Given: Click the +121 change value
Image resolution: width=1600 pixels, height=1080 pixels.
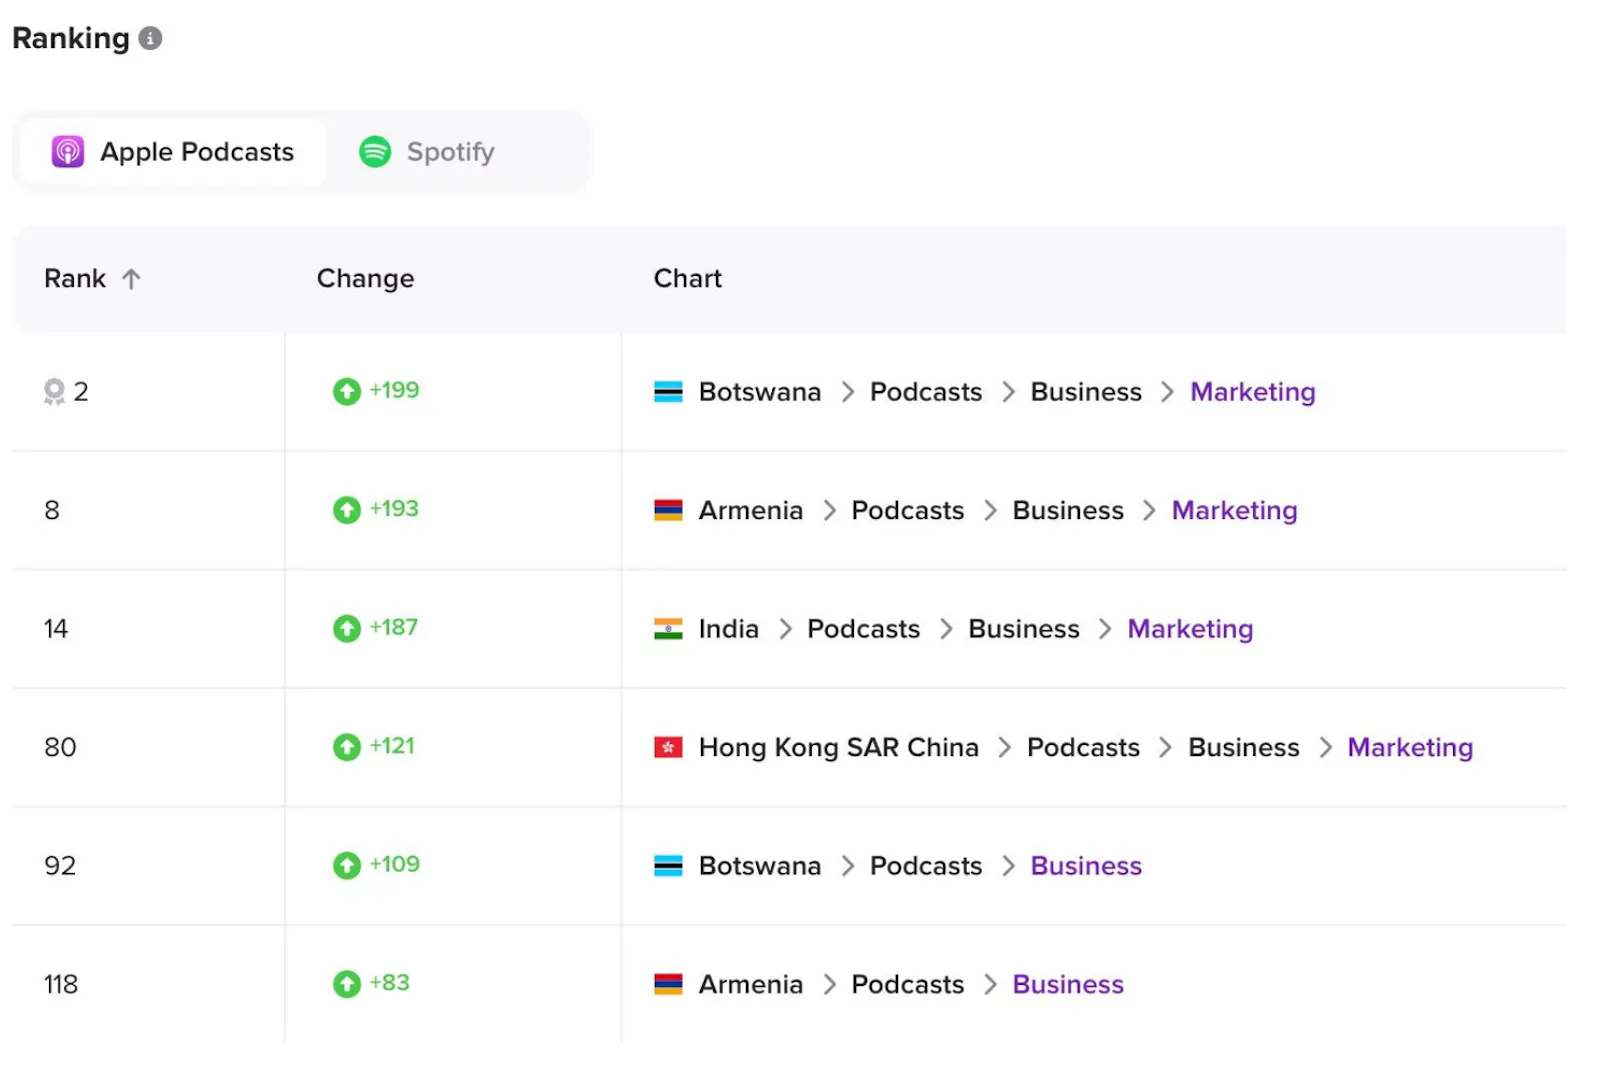Looking at the screenshot, I should pyautogui.click(x=392, y=745).
